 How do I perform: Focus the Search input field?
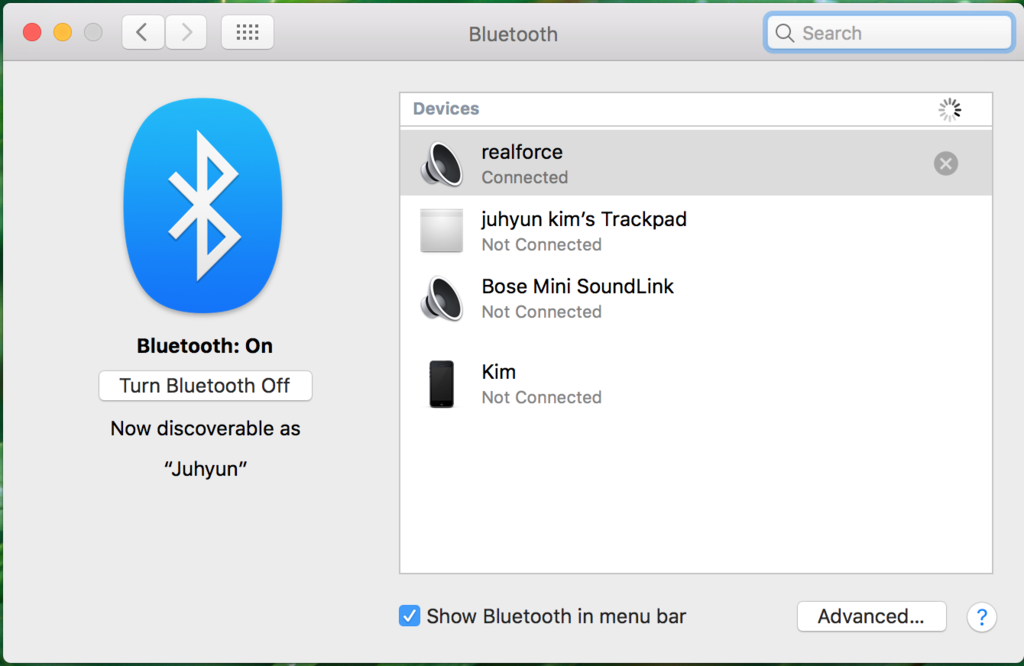point(889,33)
